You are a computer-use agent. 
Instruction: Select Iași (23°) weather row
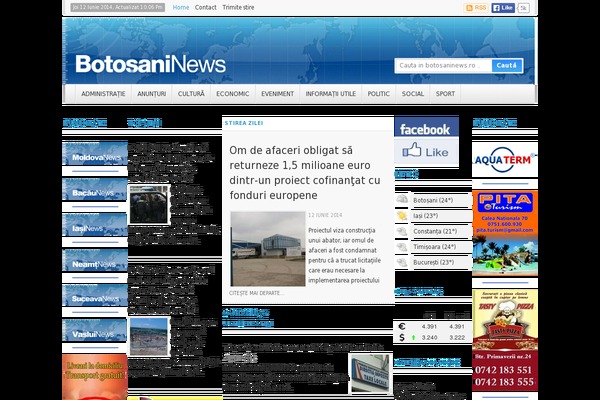tap(441, 216)
